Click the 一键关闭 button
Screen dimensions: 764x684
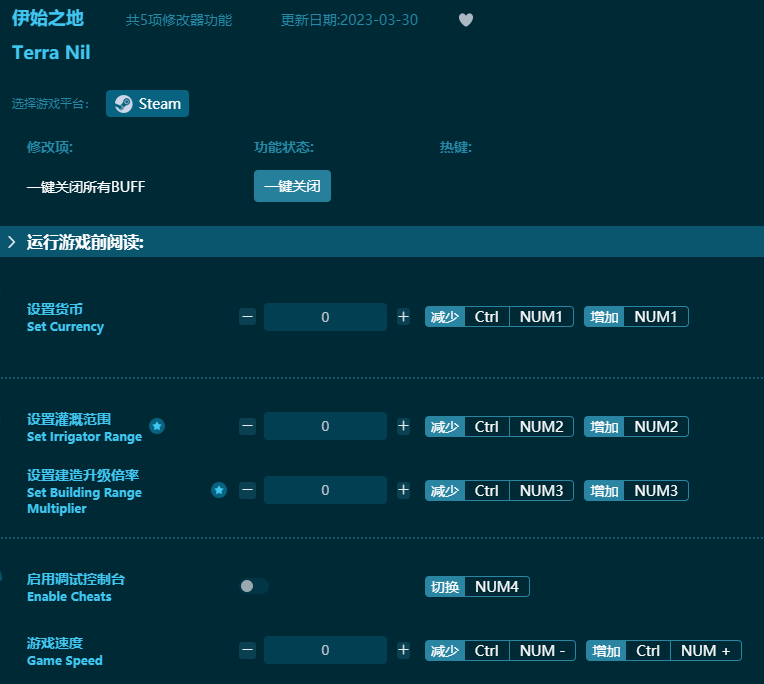[292, 186]
